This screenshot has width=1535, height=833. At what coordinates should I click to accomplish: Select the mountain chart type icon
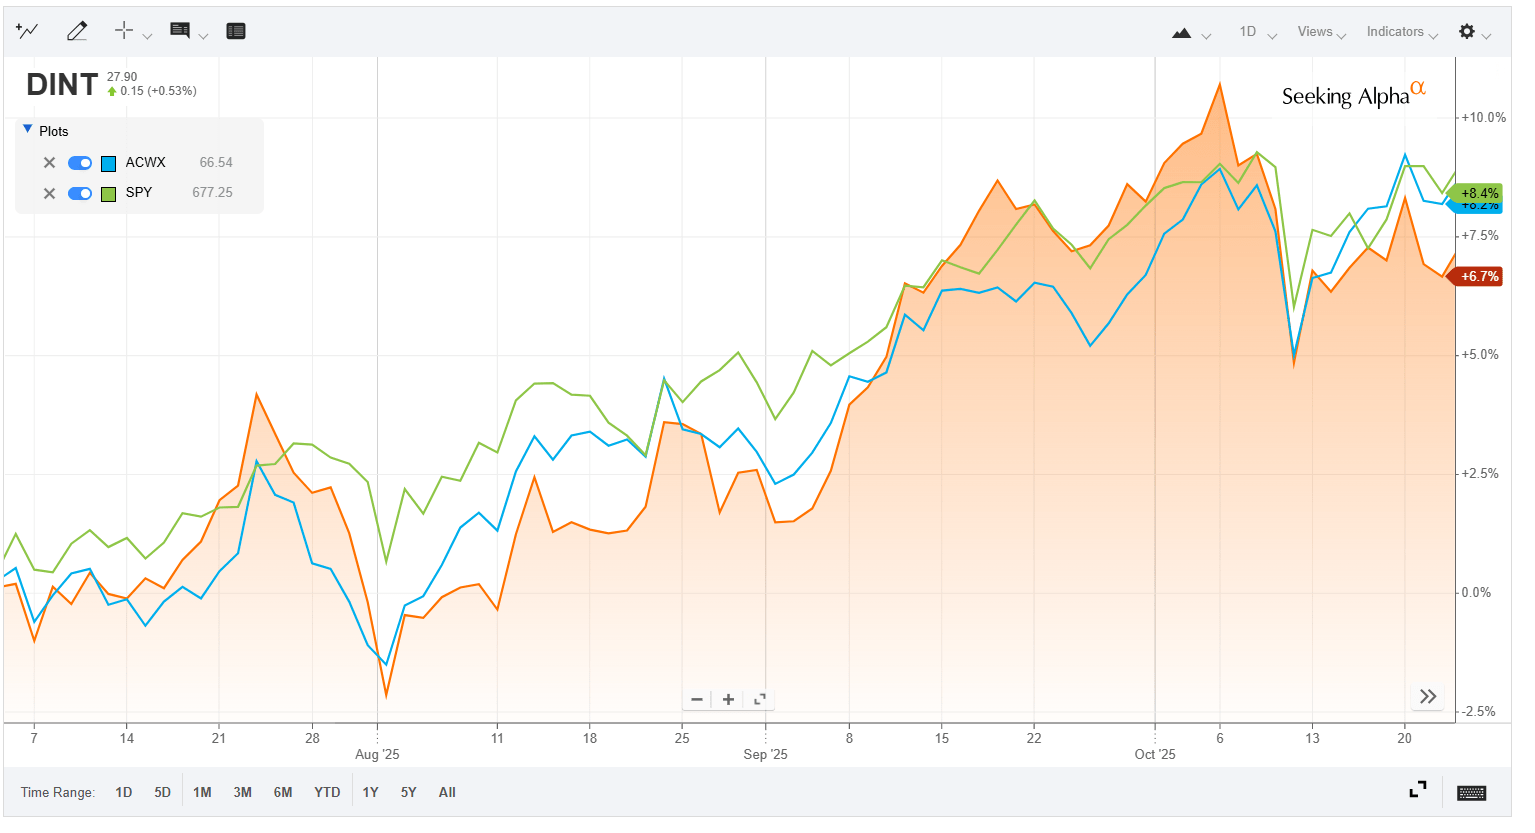pyautogui.click(x=1182, y=32)
